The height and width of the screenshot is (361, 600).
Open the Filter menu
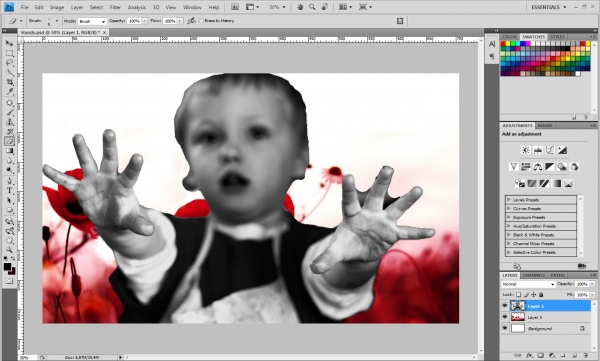(x=115, y=7)
